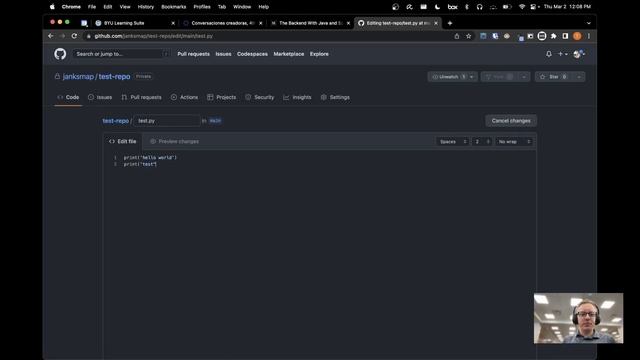Open the Chrome profile avatar
Viewport: 640px width, 360px height.
tap(577, 36)
